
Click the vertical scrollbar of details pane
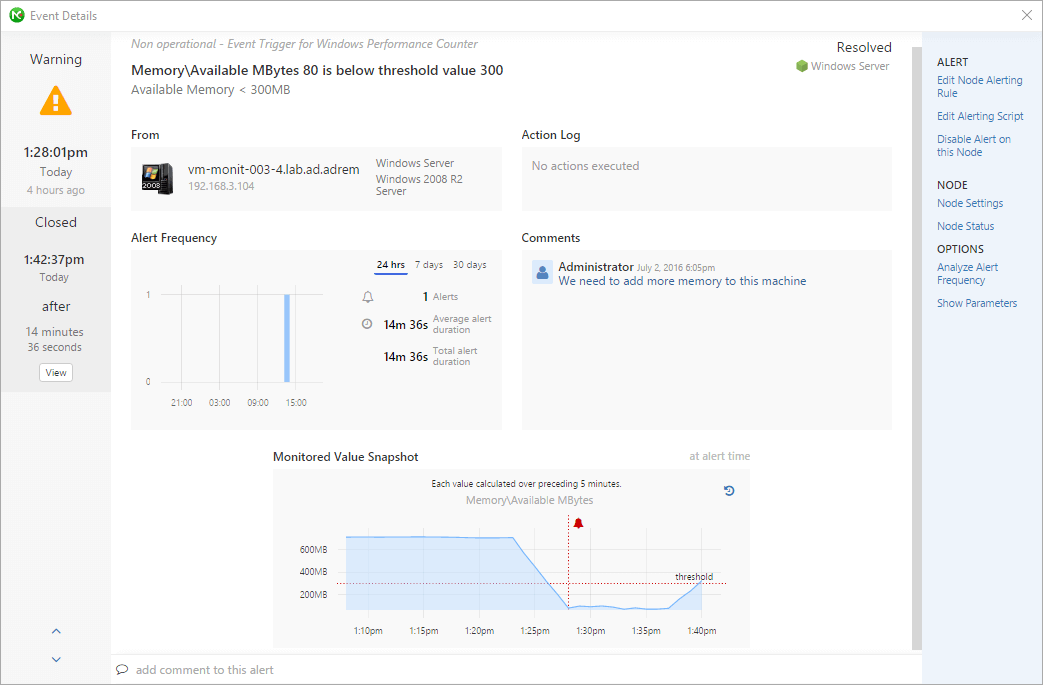[x=917, y=348]
